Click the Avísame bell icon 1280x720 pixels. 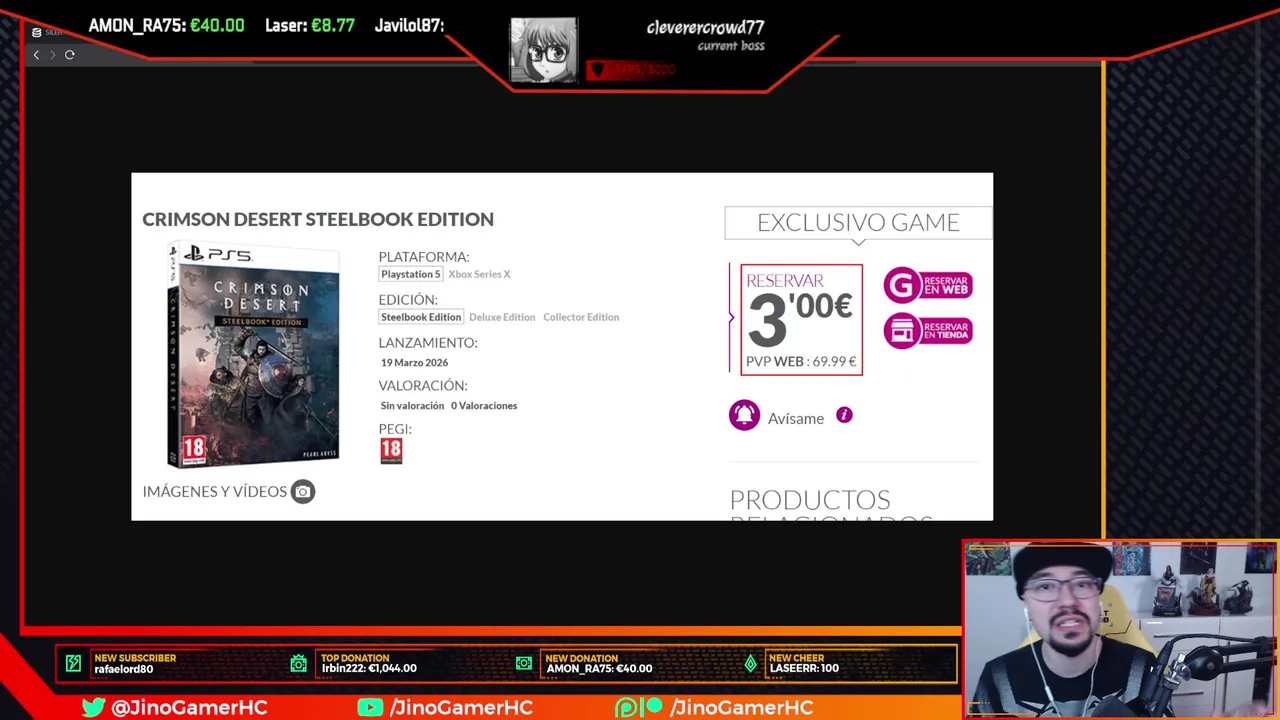click(744, 415)
